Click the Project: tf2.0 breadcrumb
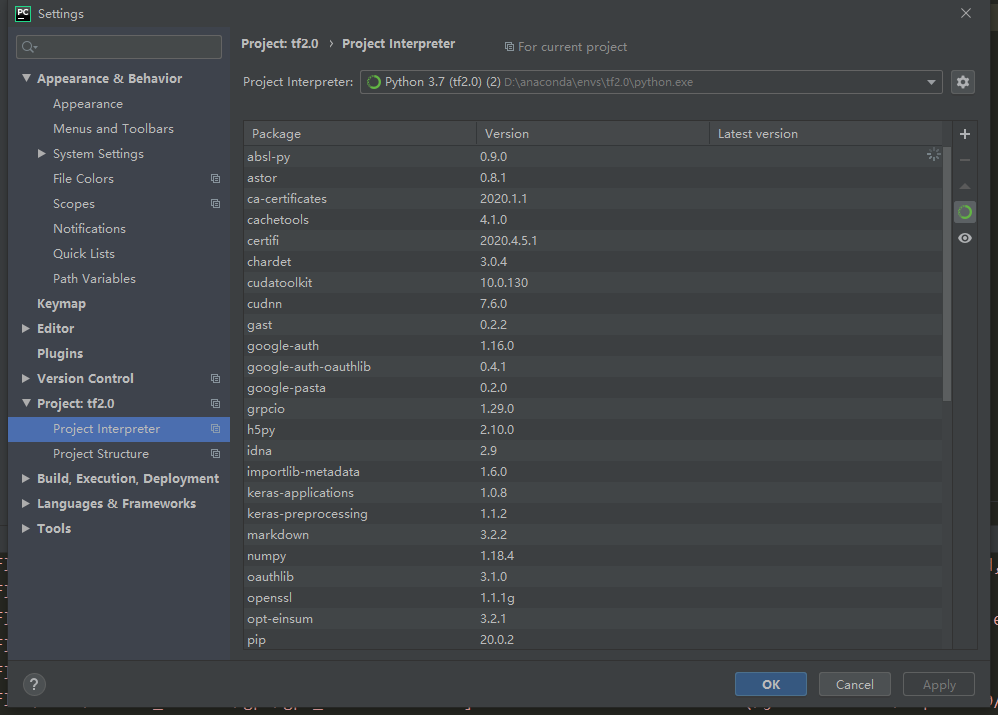The height and width of the screenshot is (715, 998). tap(279, 44)
